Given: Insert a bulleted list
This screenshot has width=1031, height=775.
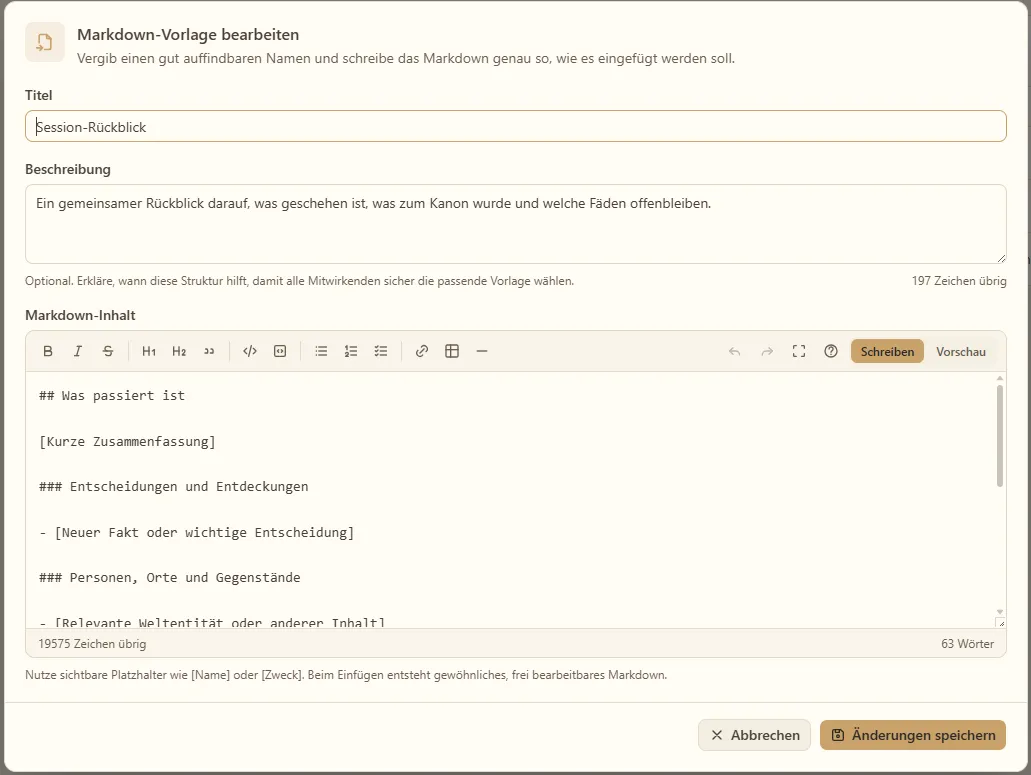Looking at the screenshot, I should tap(321, 351).
